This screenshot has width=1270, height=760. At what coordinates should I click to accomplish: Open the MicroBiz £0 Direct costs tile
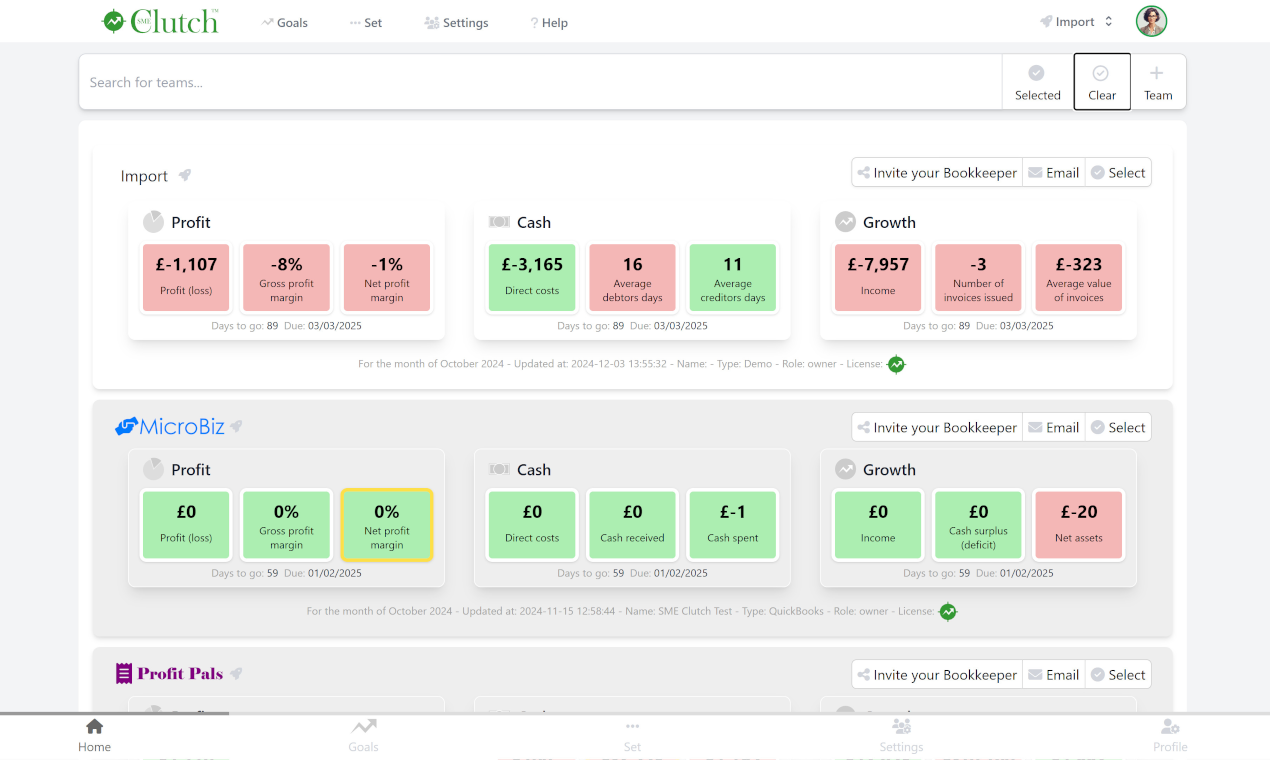[x=532, y=524]
